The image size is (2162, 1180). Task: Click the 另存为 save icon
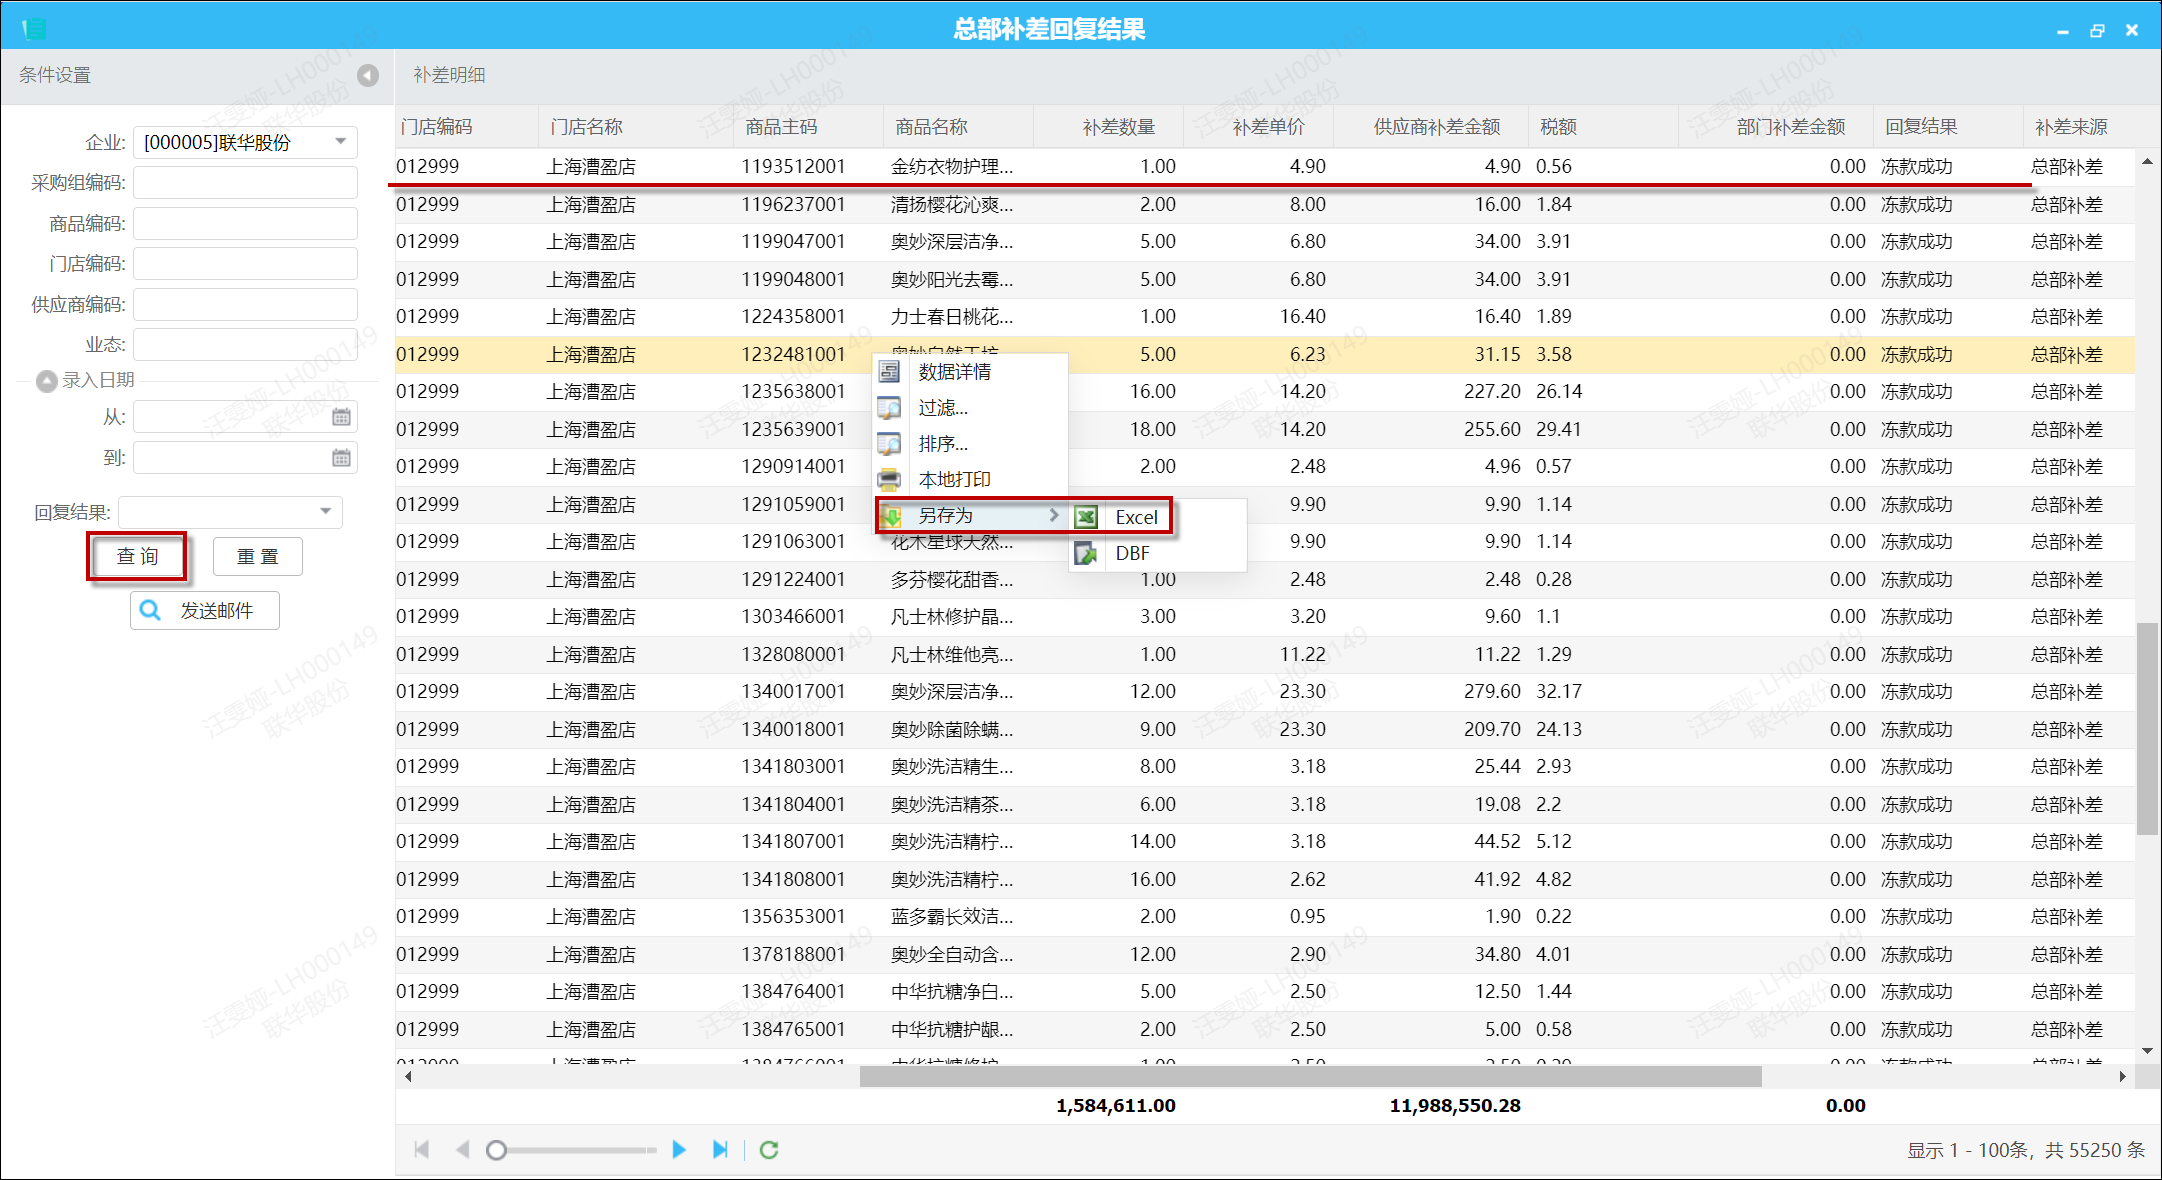[x=891, y=516]
